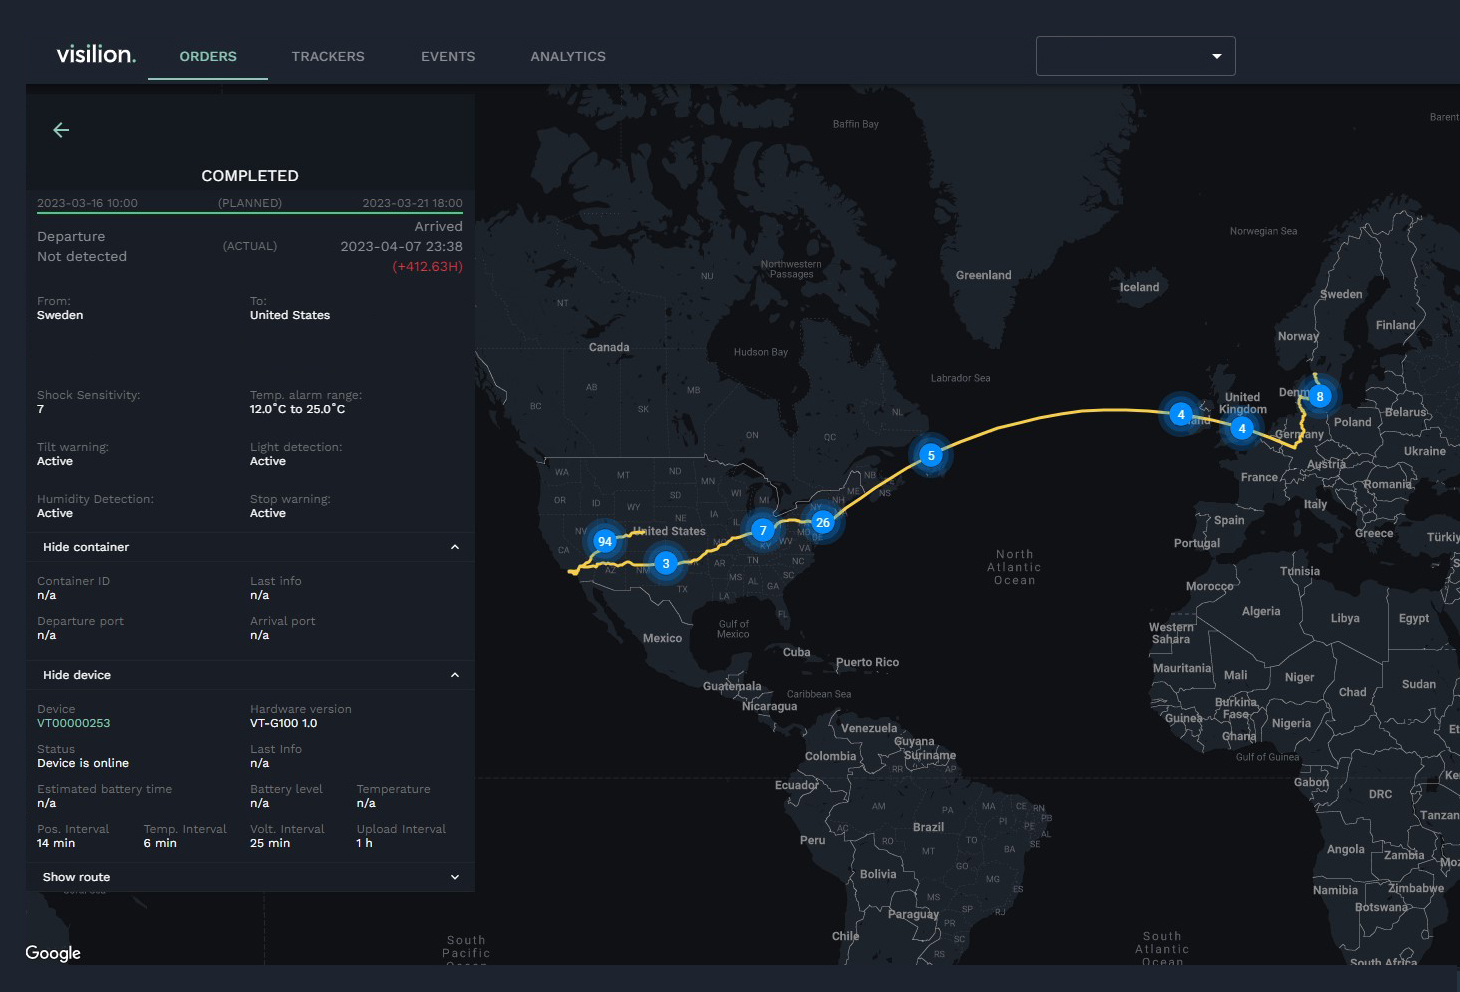Click the Stop warning Active value
1460x992 pixels.
[x=268, y=513]
